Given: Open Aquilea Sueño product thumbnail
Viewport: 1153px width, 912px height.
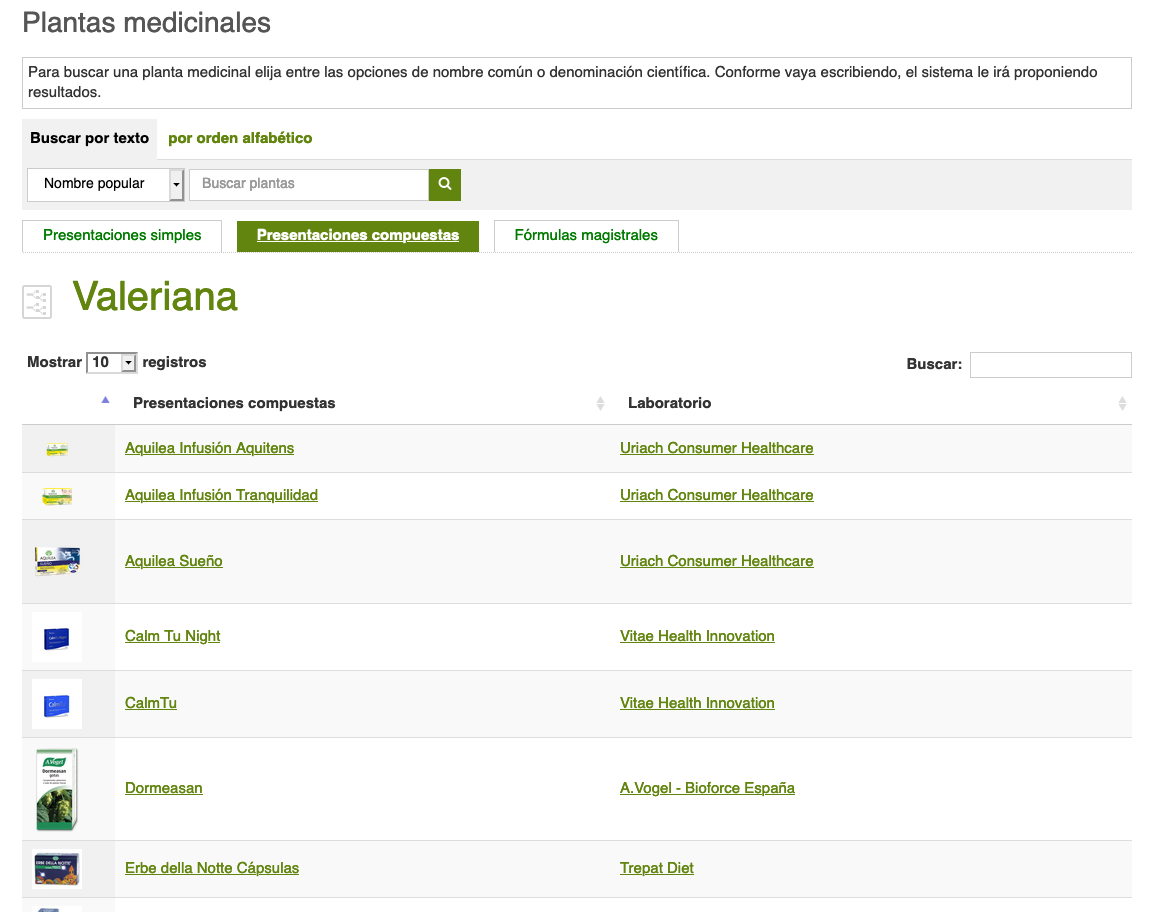Looking at the screenshot, I should [x=57, y=561].
